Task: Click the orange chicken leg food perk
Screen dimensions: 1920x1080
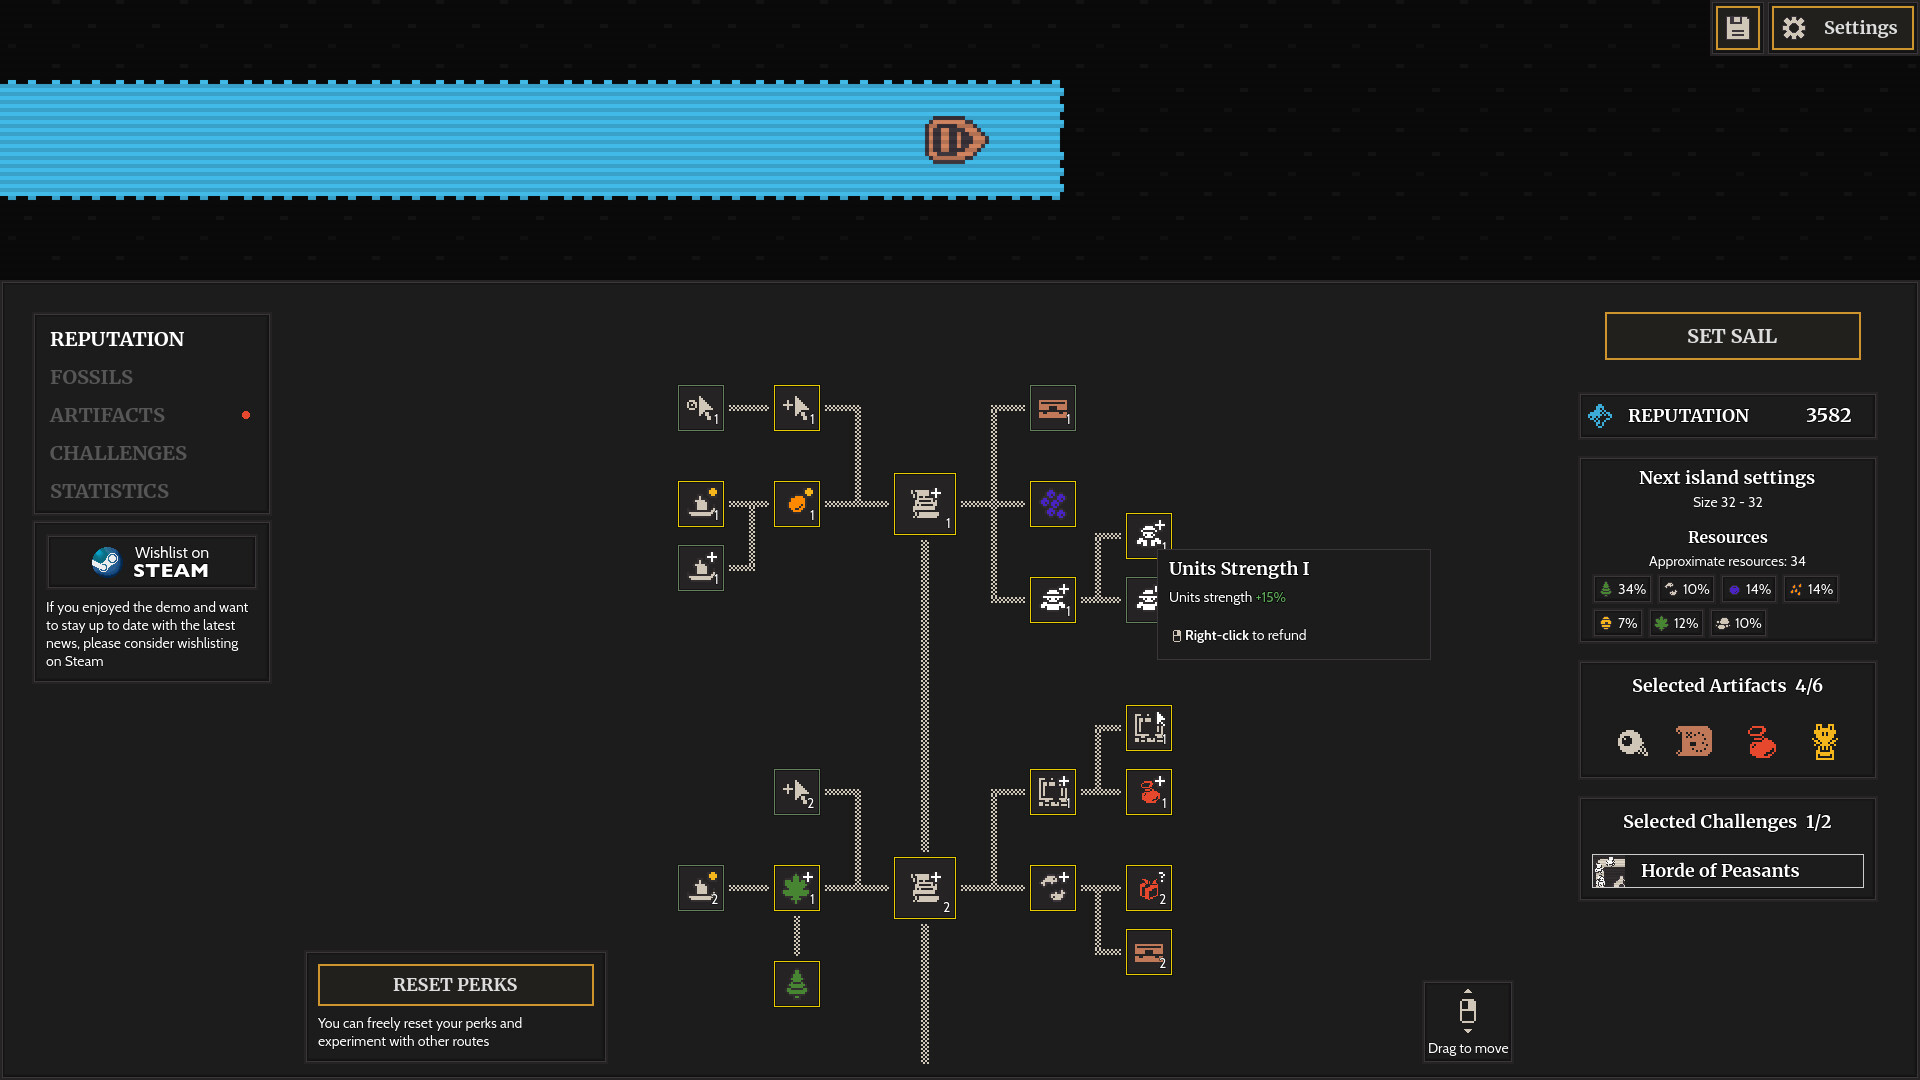Action: (x=796, y=504)
